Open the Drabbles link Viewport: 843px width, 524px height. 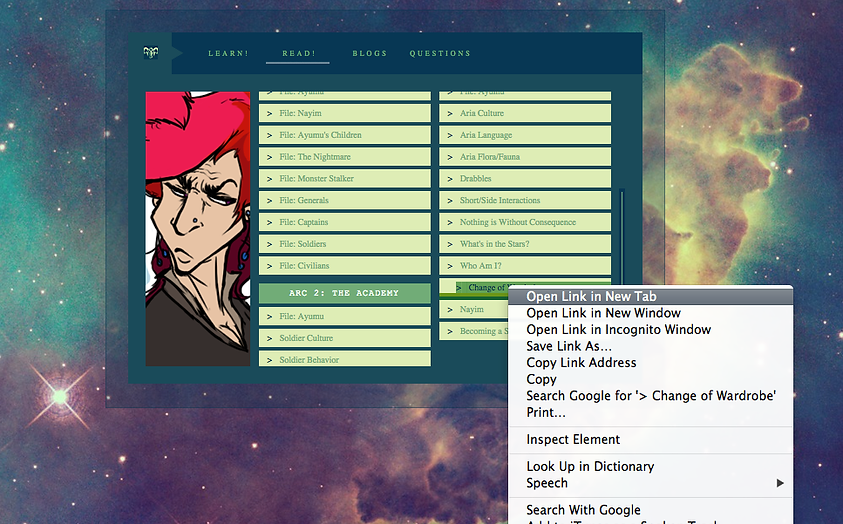pos(525,178)
